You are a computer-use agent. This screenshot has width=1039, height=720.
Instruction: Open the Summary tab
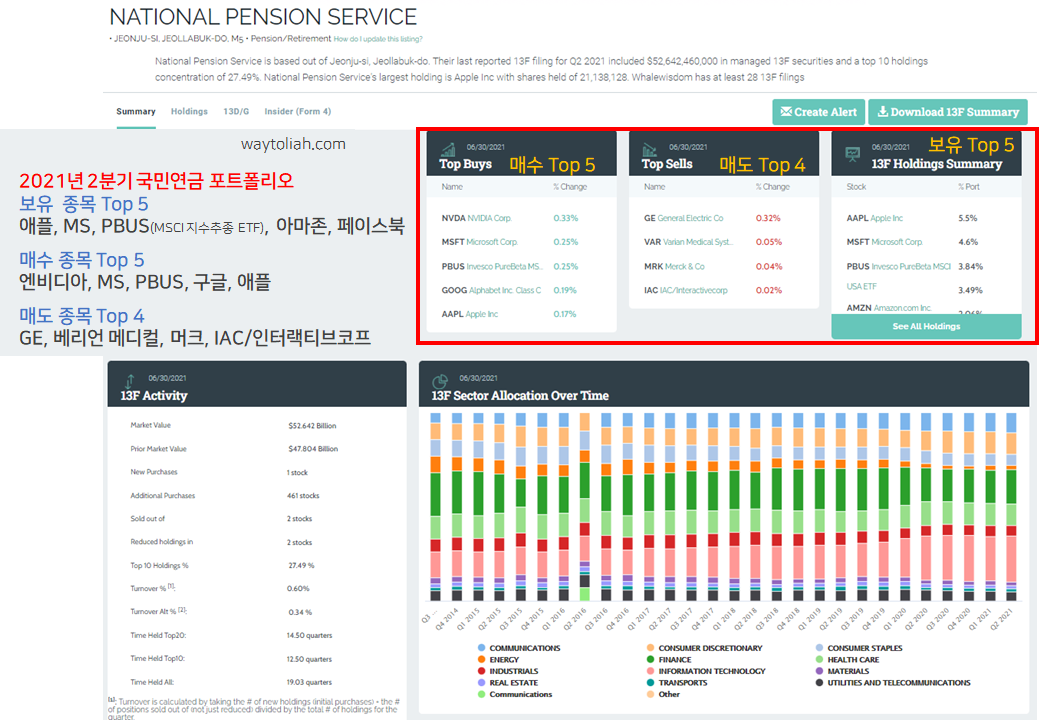(136, 111)
